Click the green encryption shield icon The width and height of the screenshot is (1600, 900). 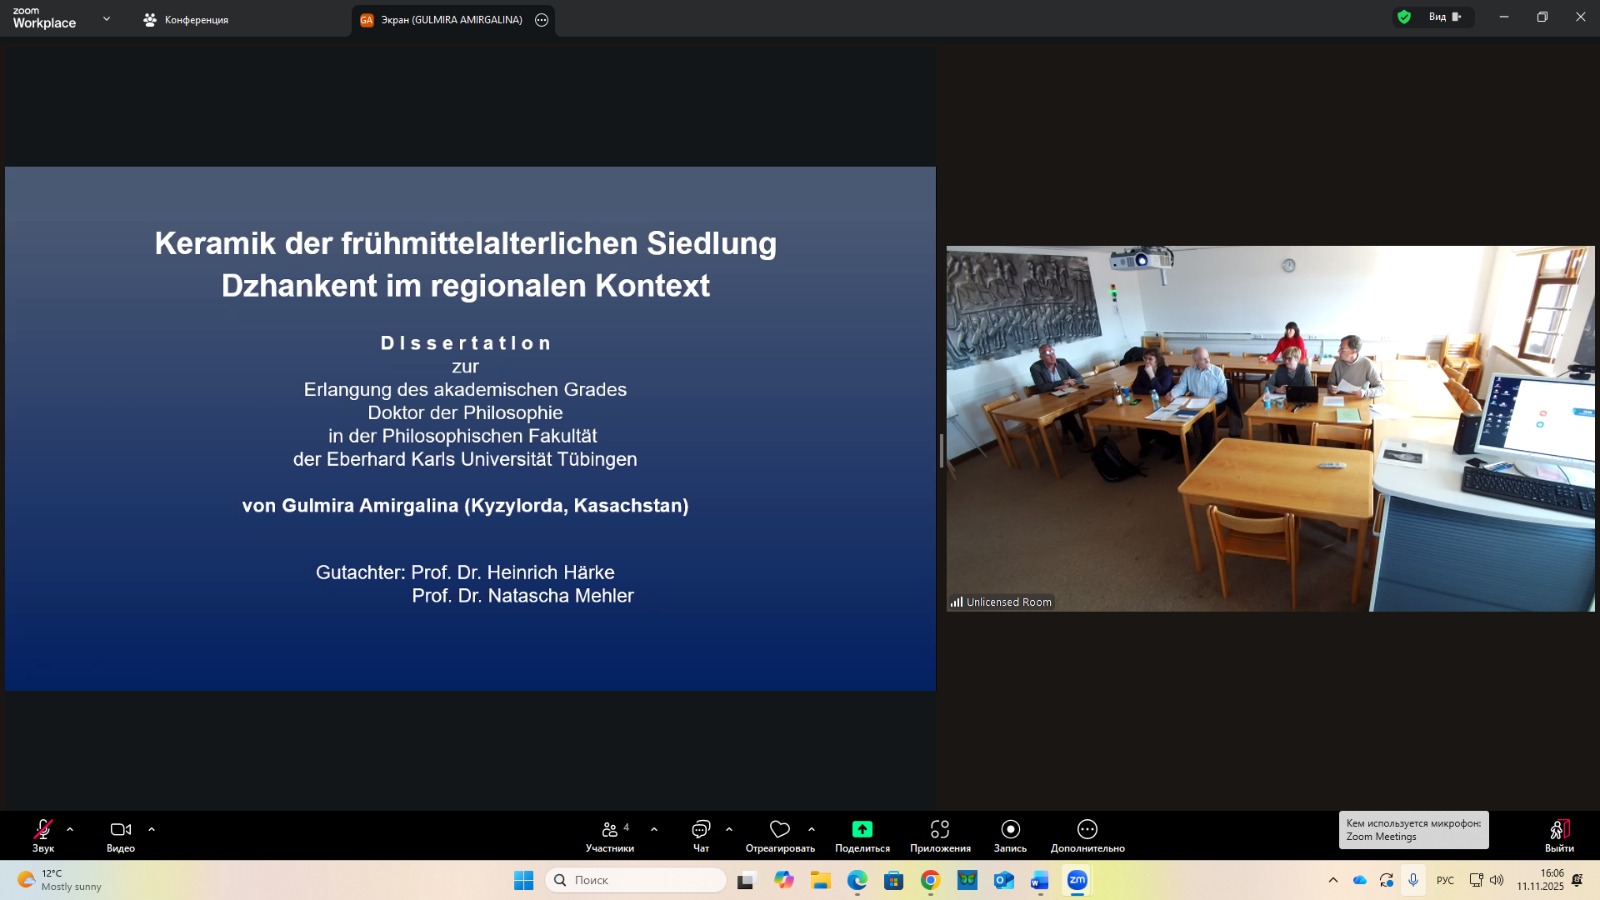[x=1404, y=17]
